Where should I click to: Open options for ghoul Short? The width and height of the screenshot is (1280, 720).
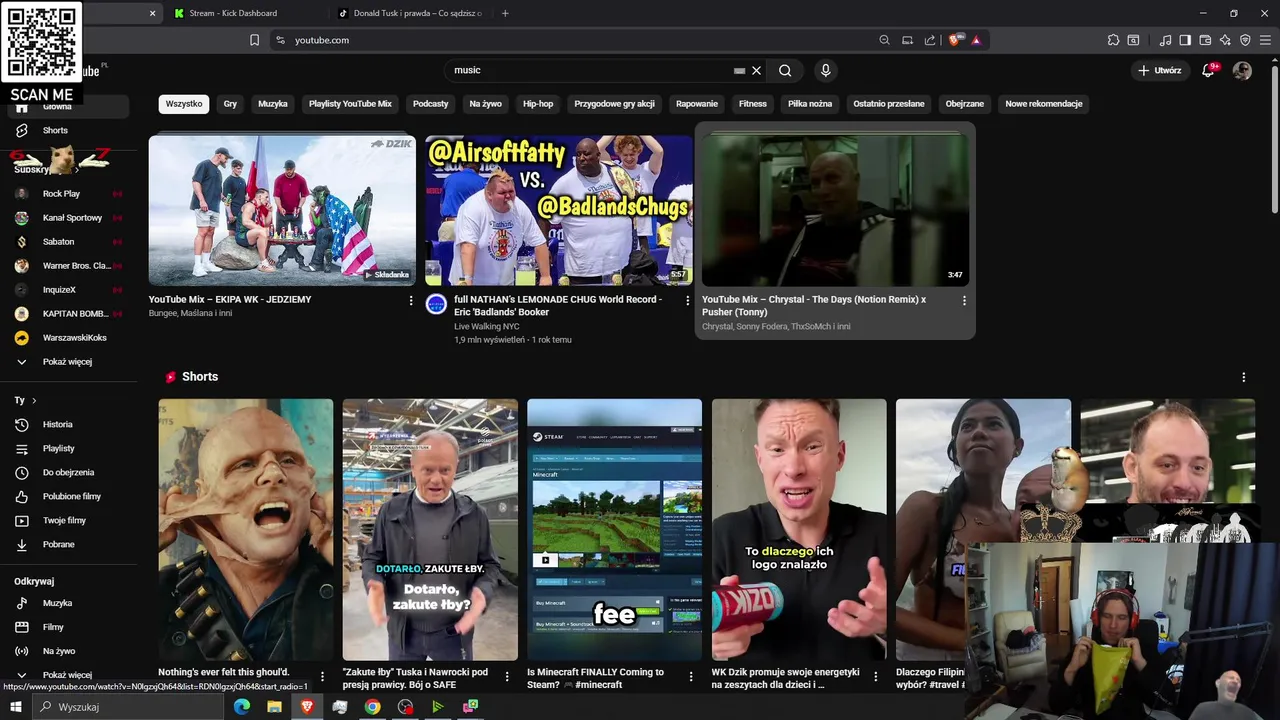(322, 677)
